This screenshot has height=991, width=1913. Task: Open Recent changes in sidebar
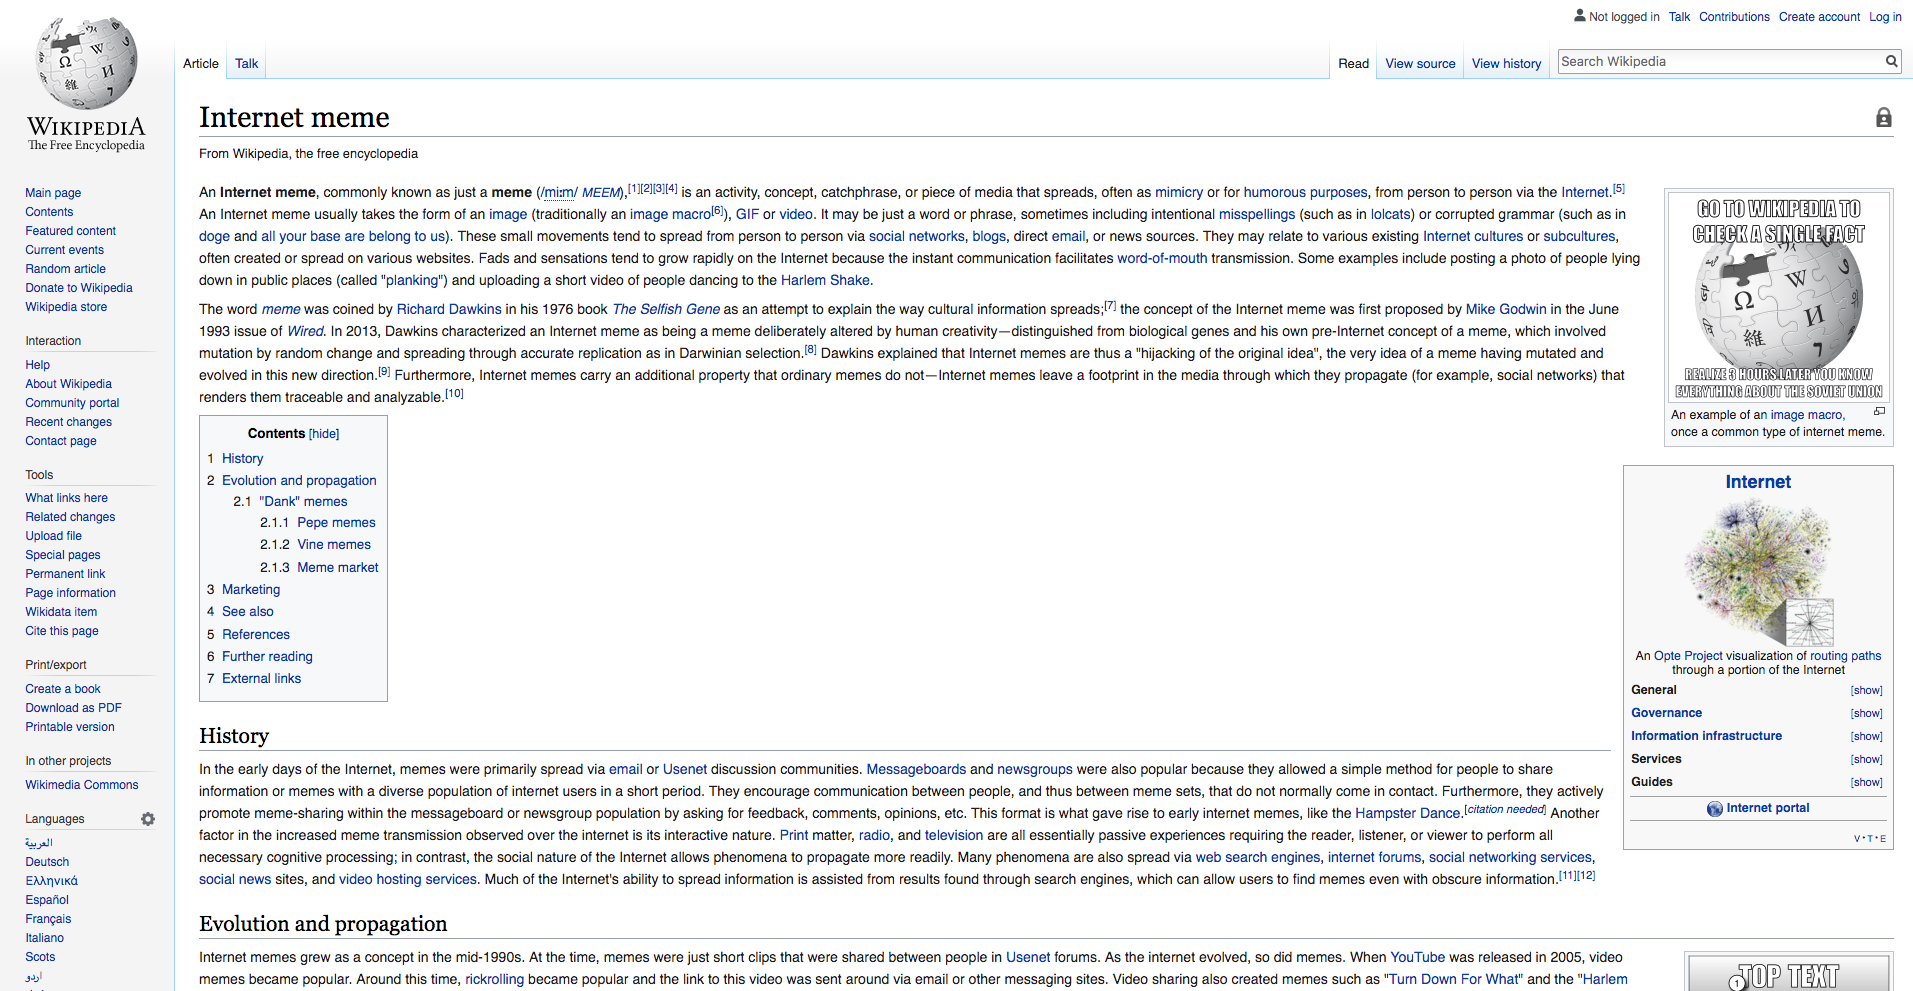68,422
